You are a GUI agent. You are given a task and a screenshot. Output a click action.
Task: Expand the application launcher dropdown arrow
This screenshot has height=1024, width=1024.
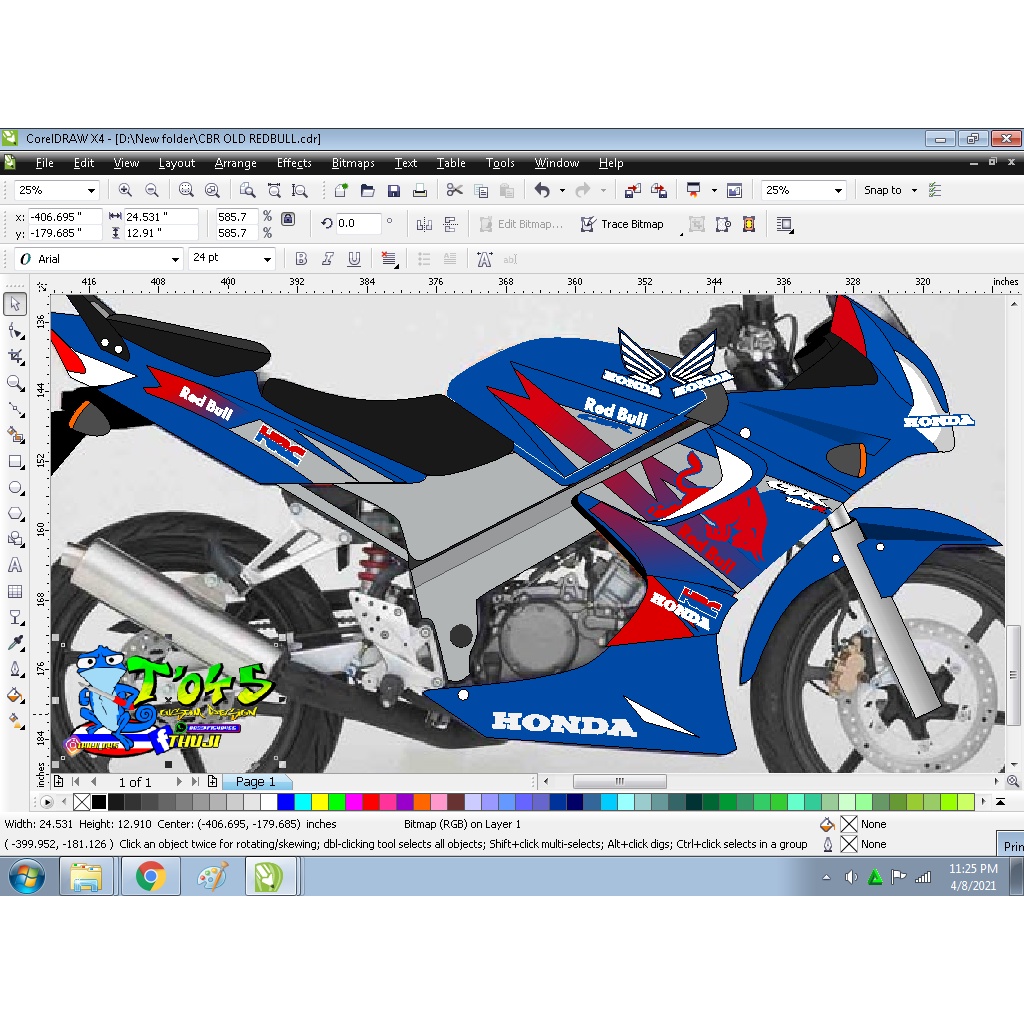pyautogui.click(x=714, y=190)
